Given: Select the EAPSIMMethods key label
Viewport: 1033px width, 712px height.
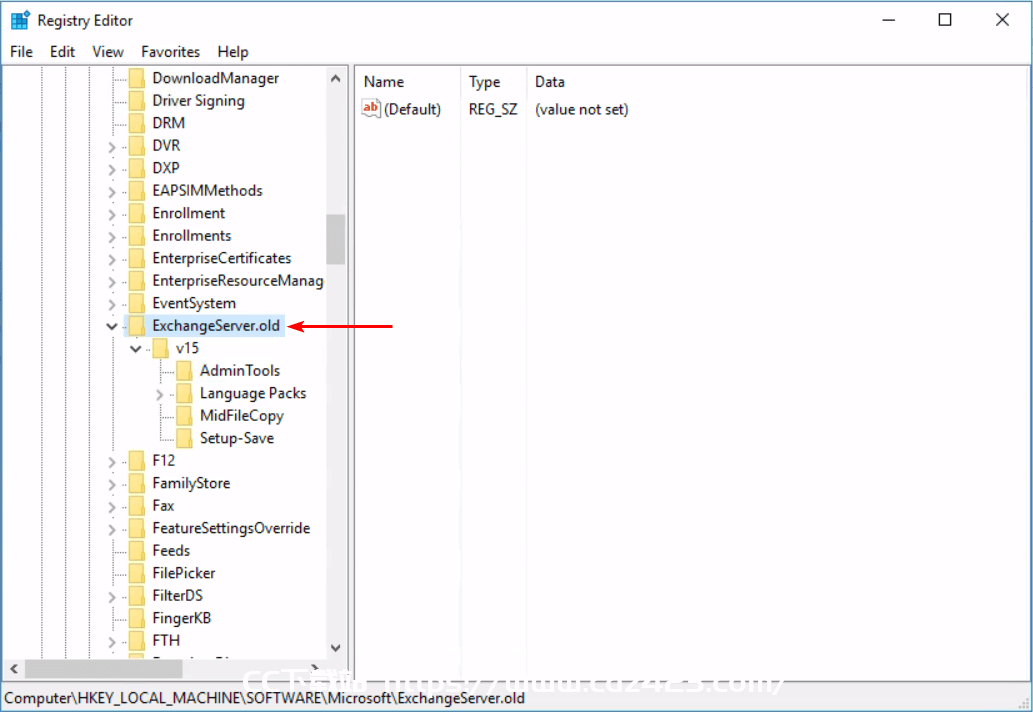Looking at the screenshot, I should (208, 190).
